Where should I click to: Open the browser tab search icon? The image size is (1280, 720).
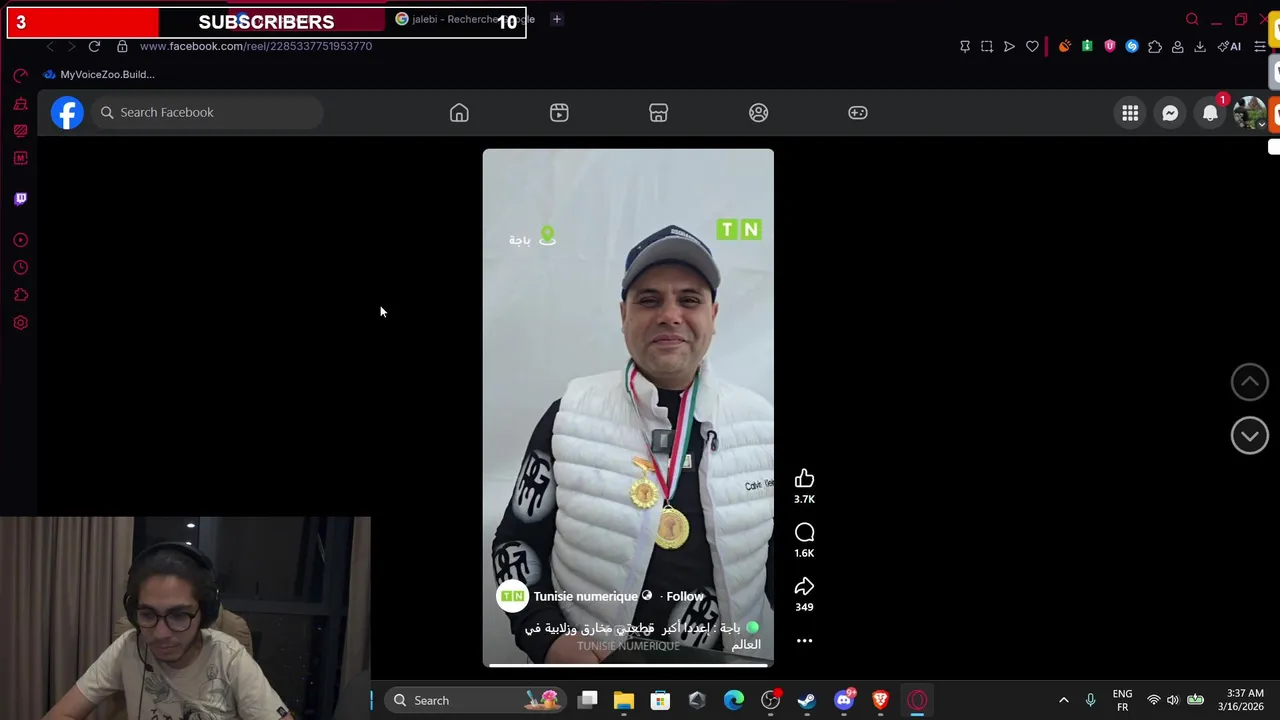point(1192,19)
